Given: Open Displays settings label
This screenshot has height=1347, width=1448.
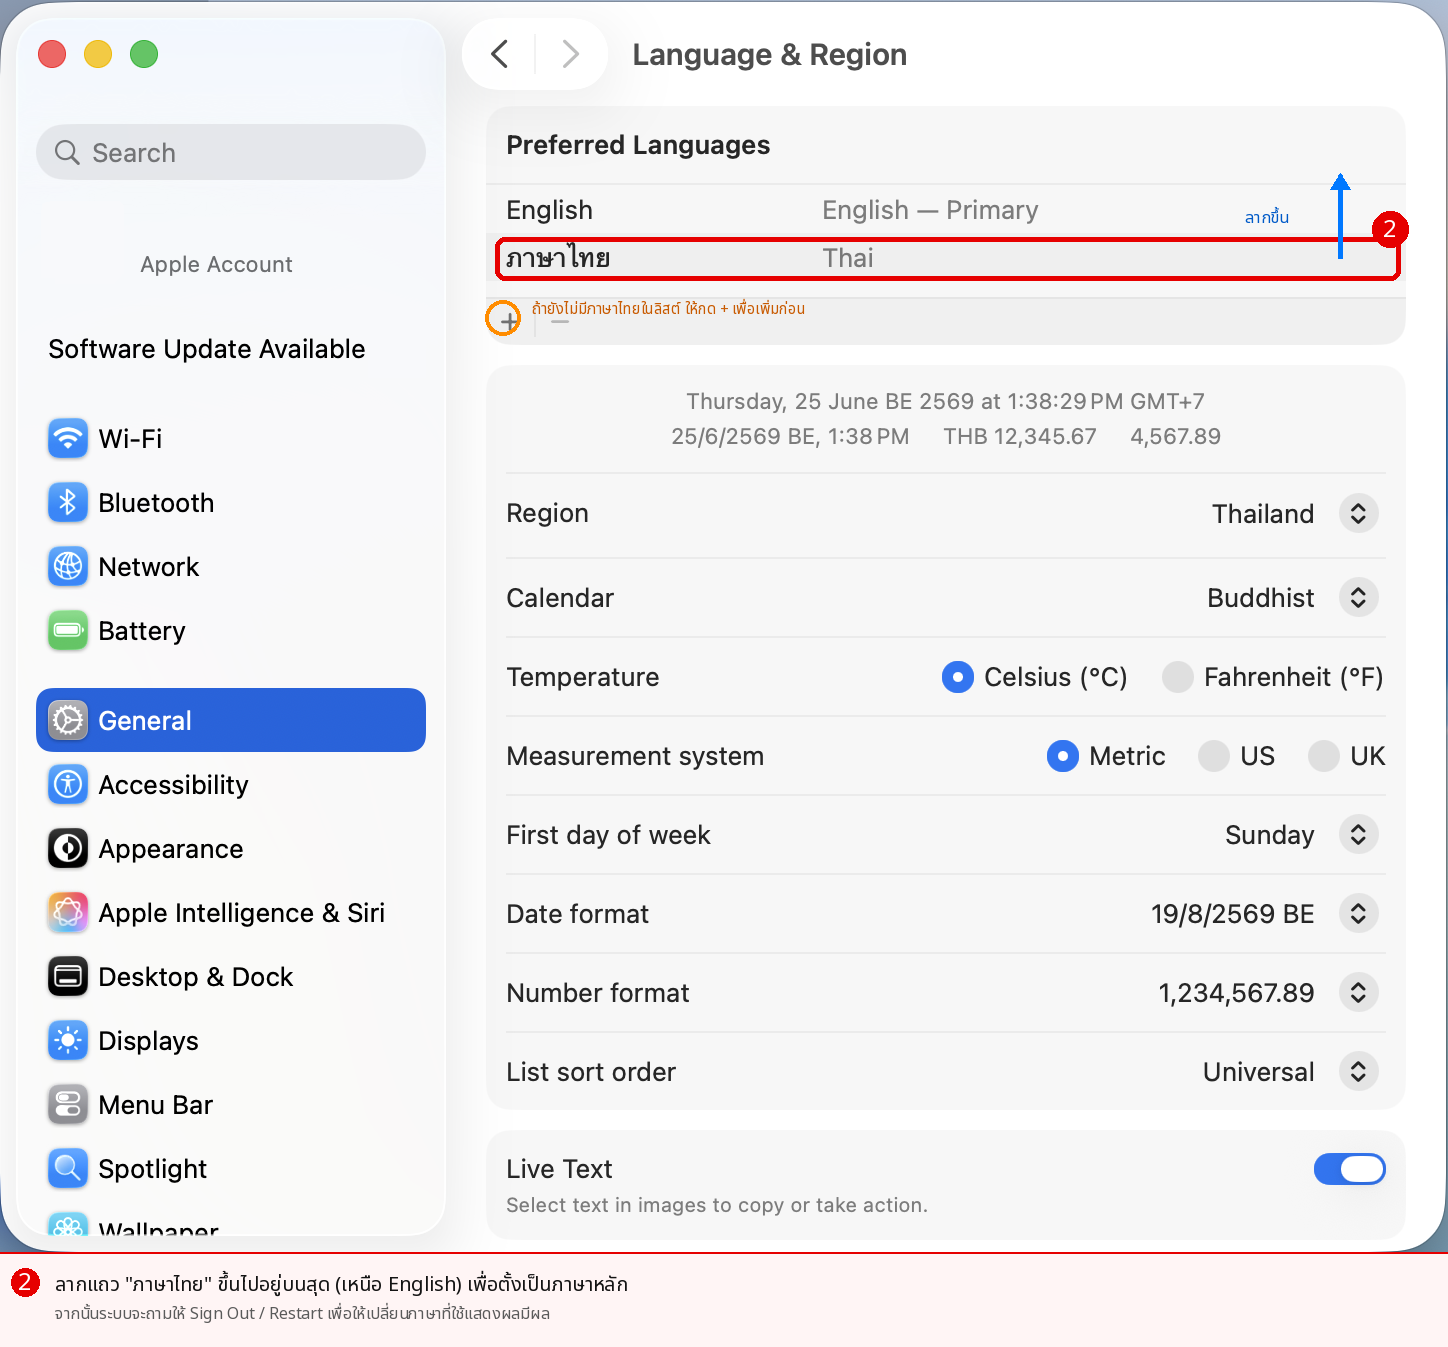Looking at the screenshot, I should [148, 1040].
